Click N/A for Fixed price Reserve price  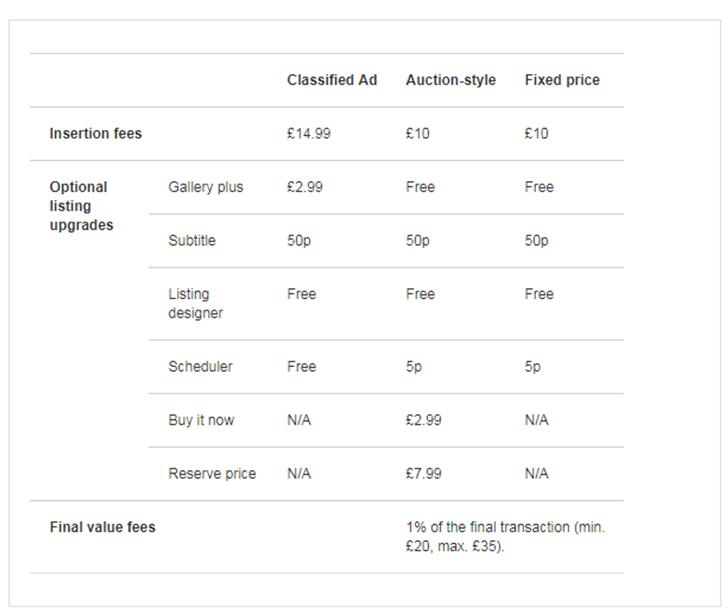point(537,473)
